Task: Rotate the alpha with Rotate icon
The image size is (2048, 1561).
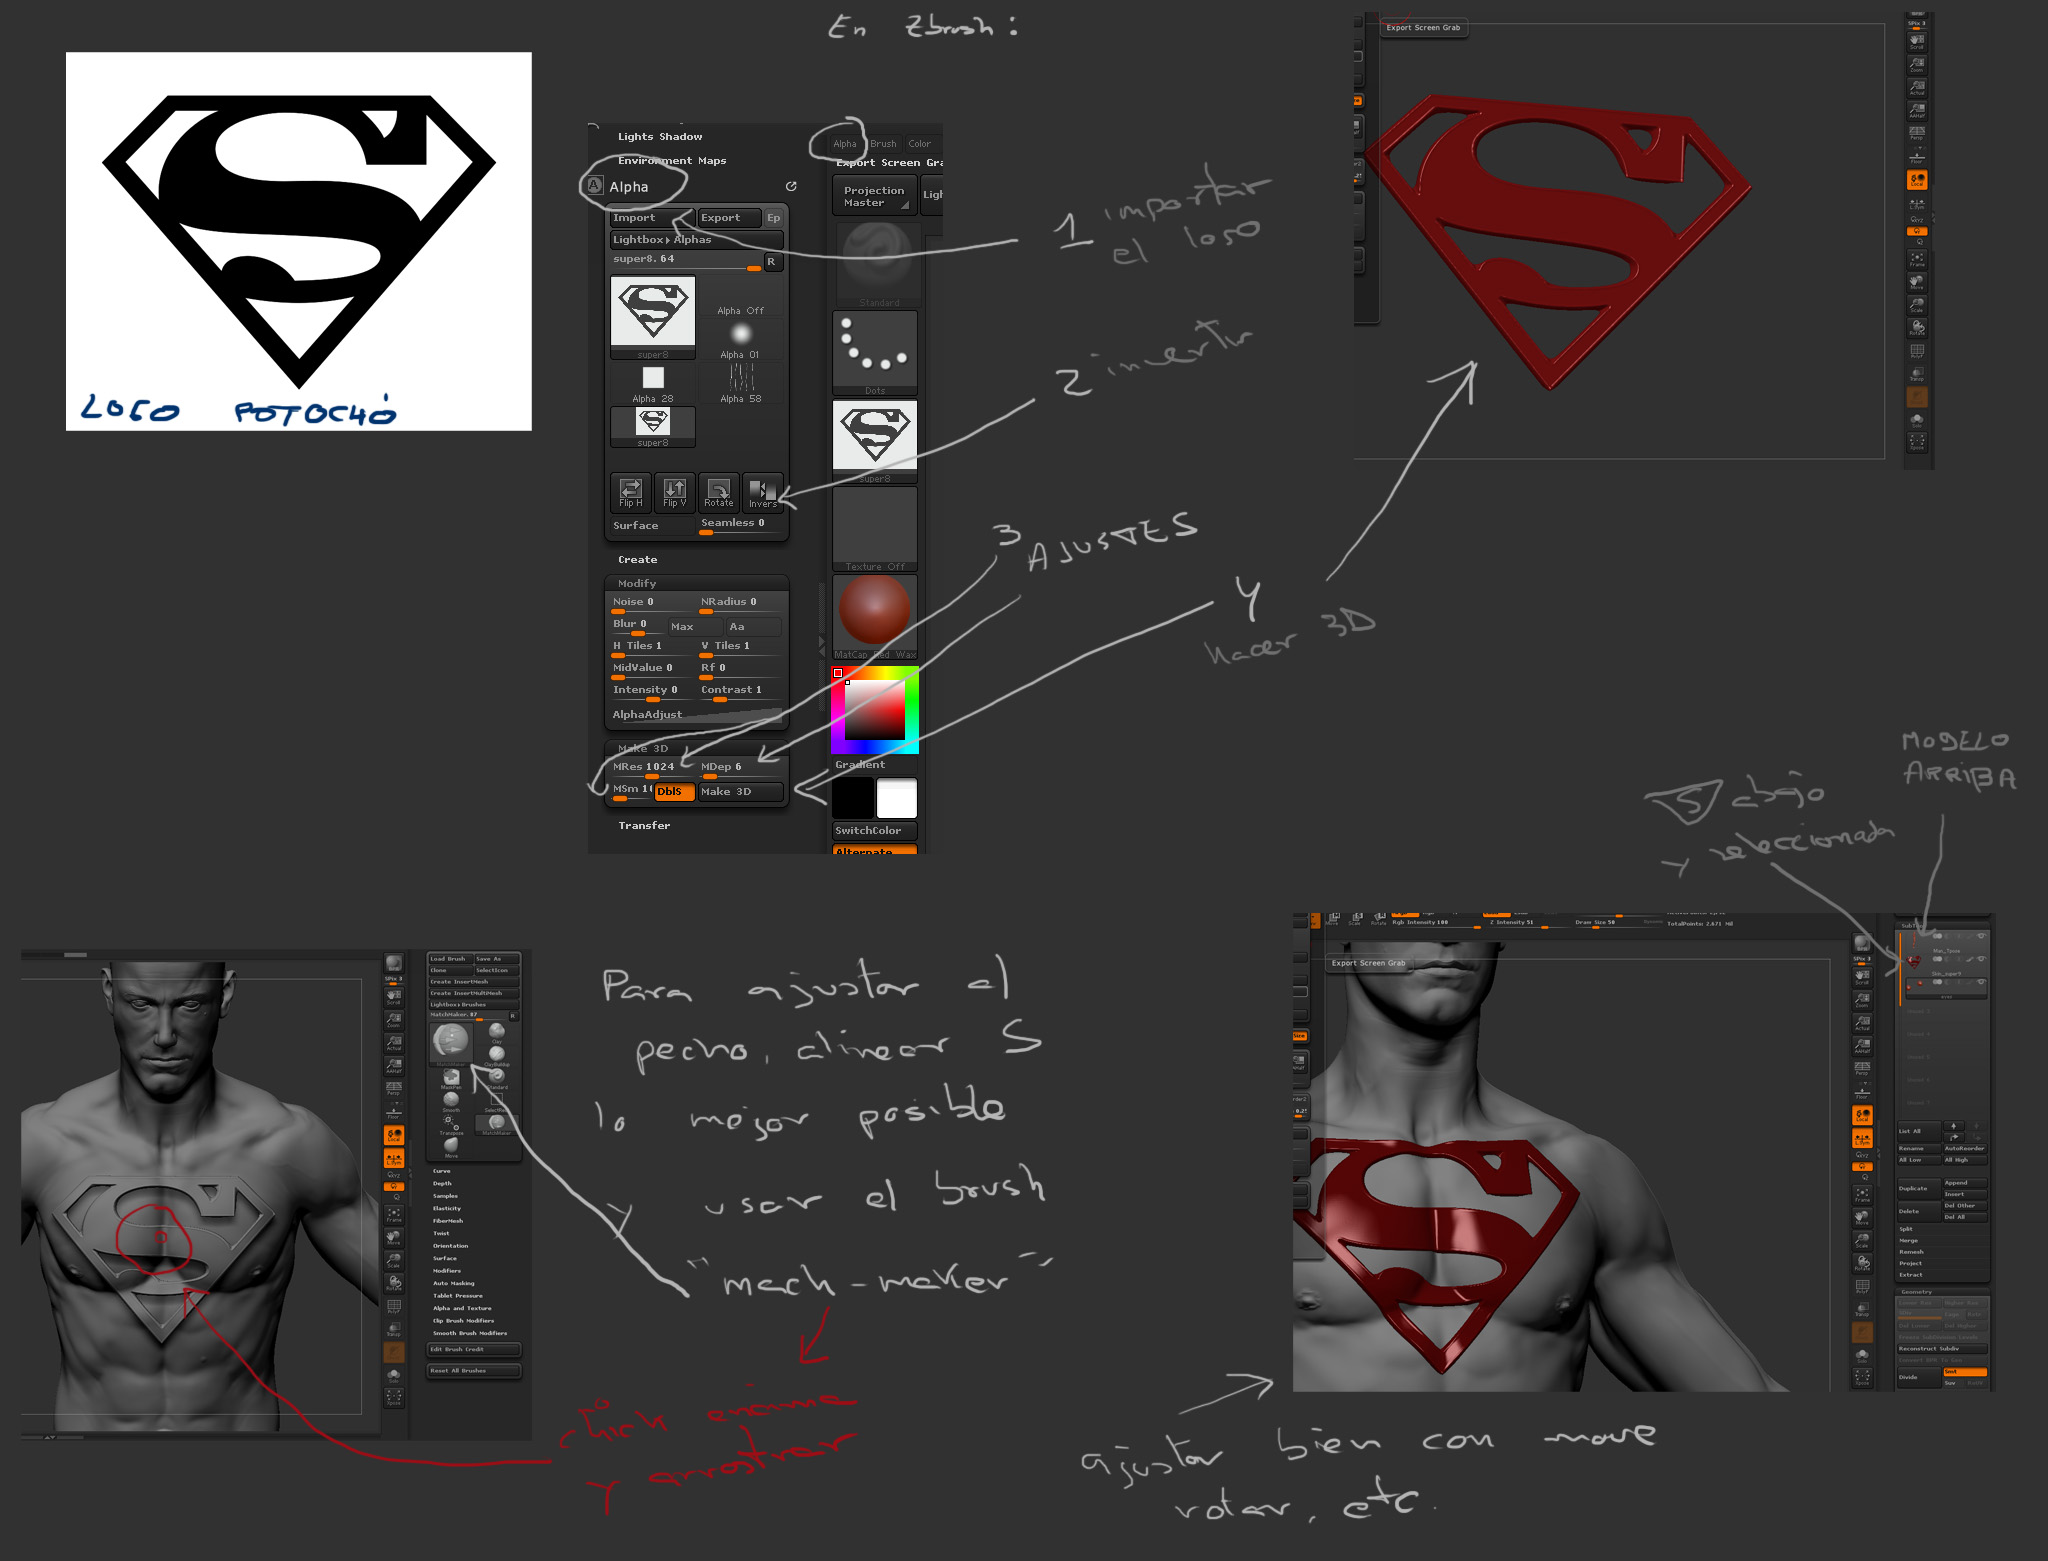Action: (718, 491)
